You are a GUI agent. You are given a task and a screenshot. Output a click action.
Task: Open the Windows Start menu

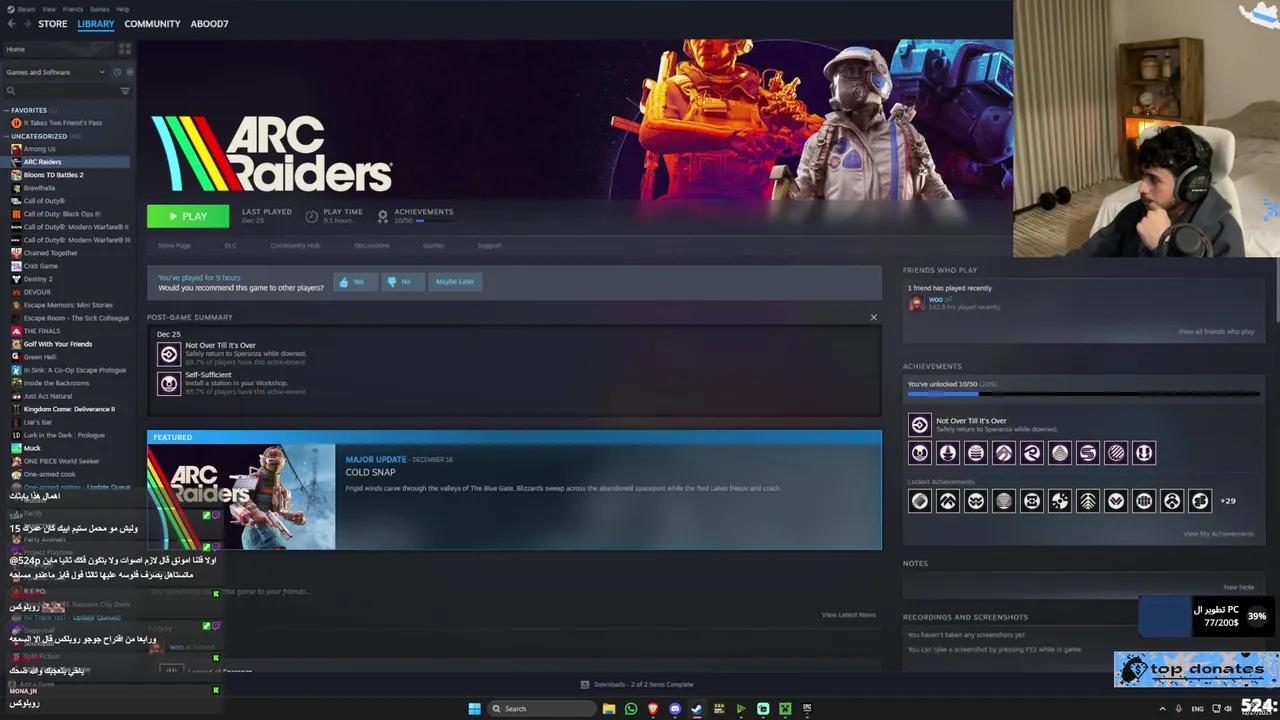point(474,709)
